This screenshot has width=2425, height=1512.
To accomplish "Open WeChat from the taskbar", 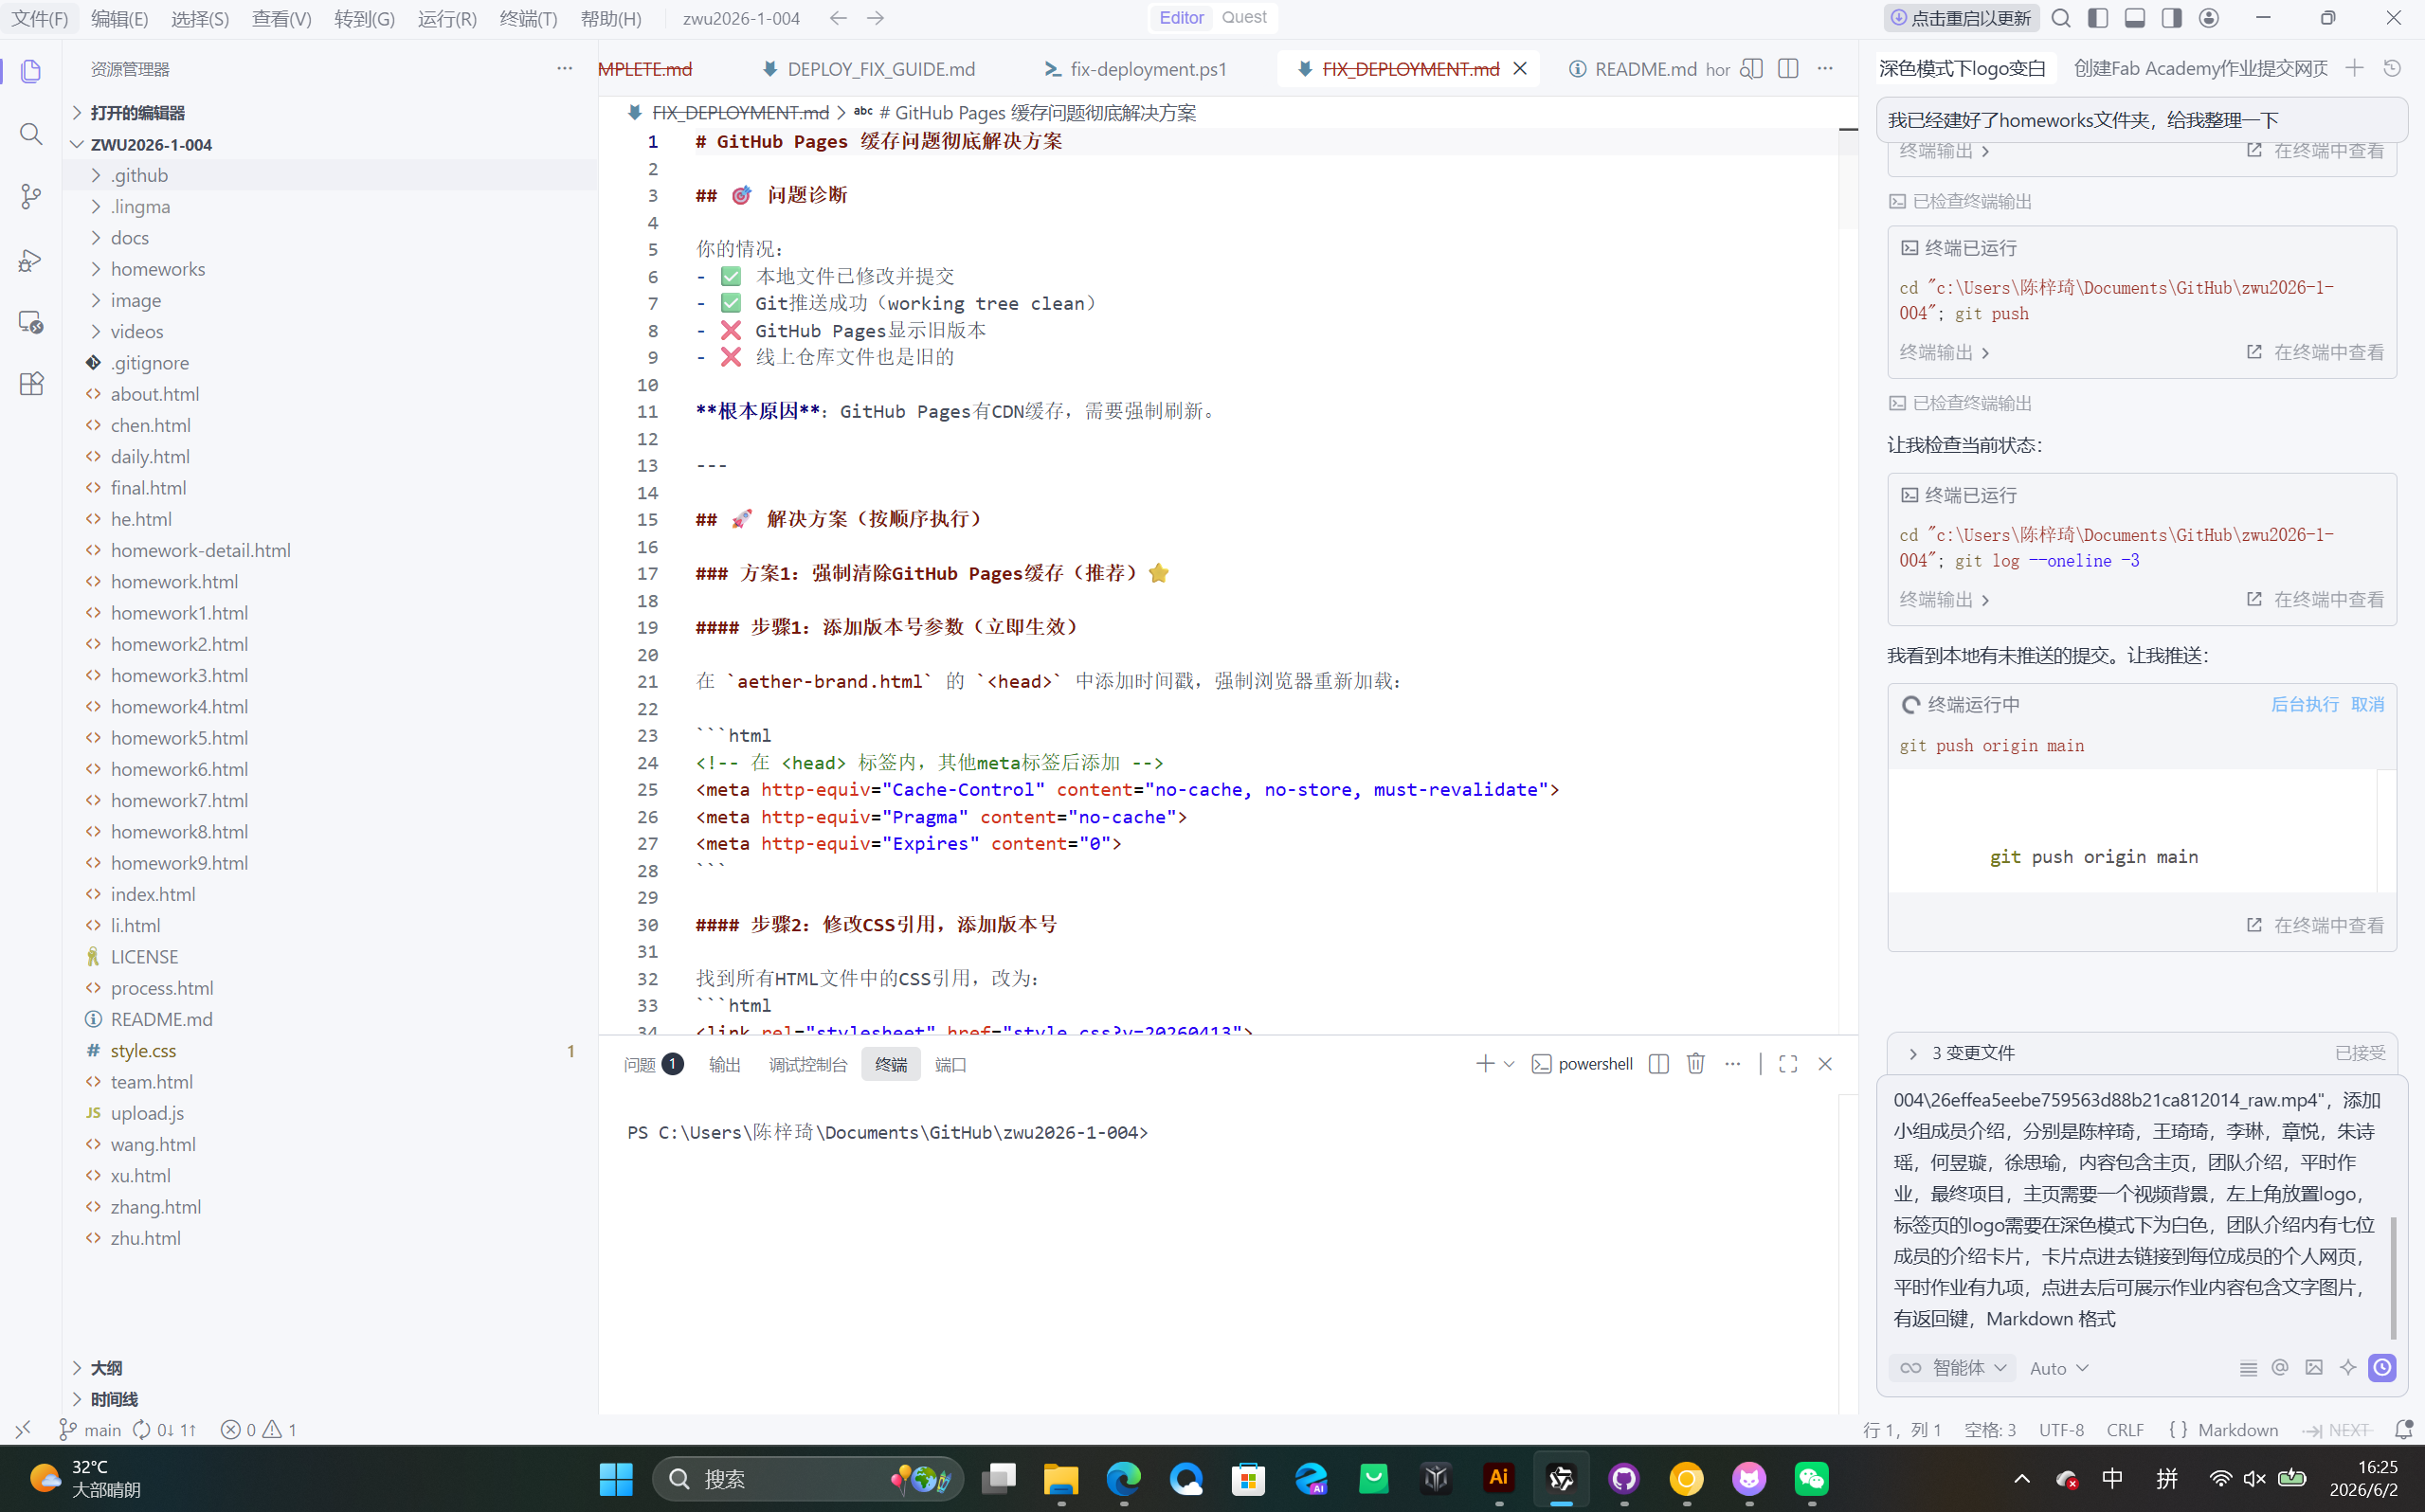I will click(1812, 1479).
